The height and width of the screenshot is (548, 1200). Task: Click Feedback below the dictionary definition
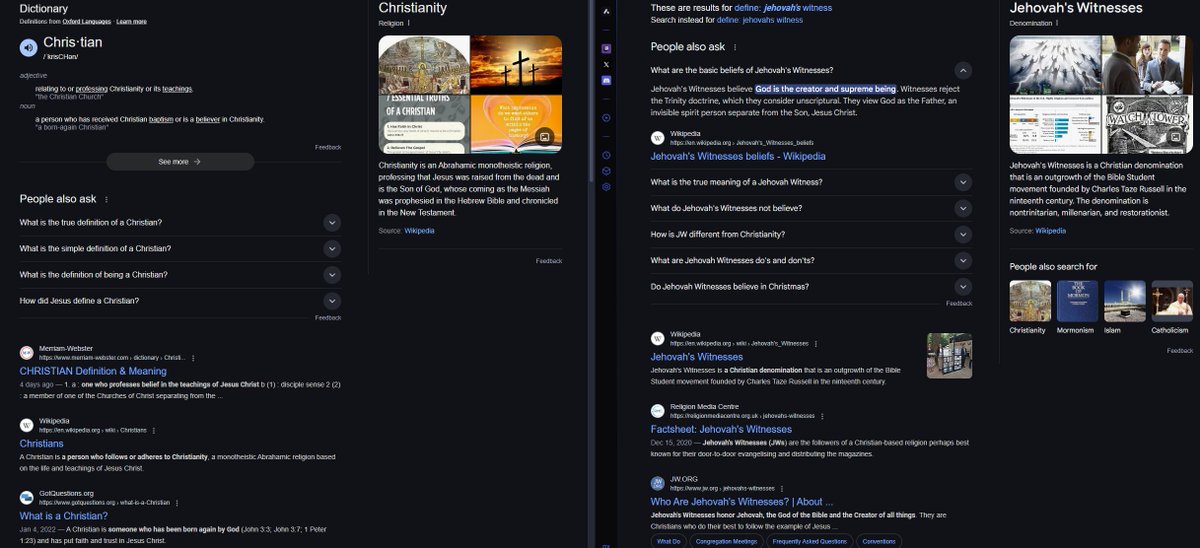pyautogui.click(x=328, y=147)
